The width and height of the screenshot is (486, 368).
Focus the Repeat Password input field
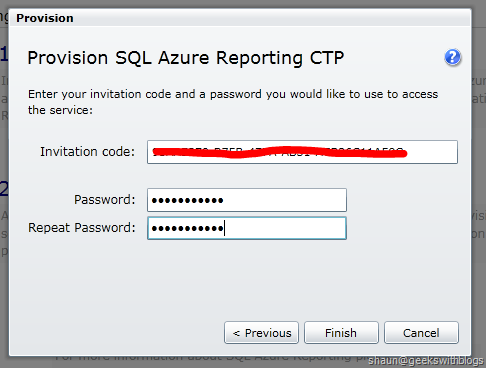coord(247,228)
